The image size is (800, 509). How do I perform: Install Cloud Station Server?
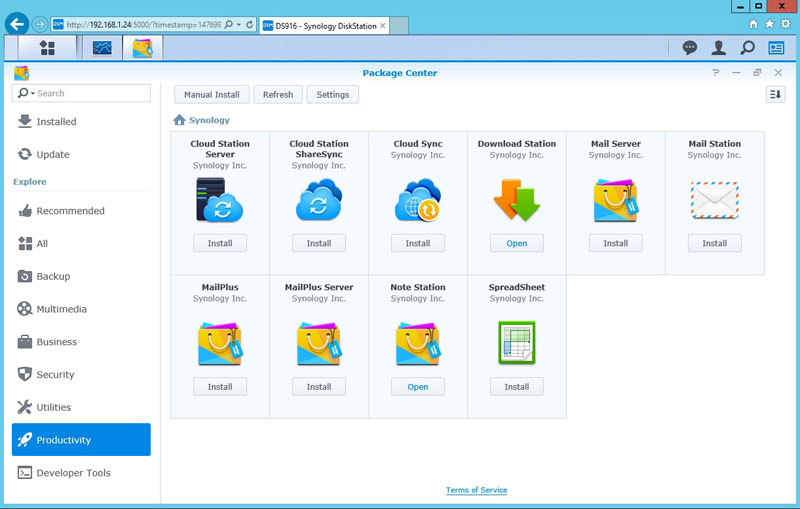pos(220,243)
